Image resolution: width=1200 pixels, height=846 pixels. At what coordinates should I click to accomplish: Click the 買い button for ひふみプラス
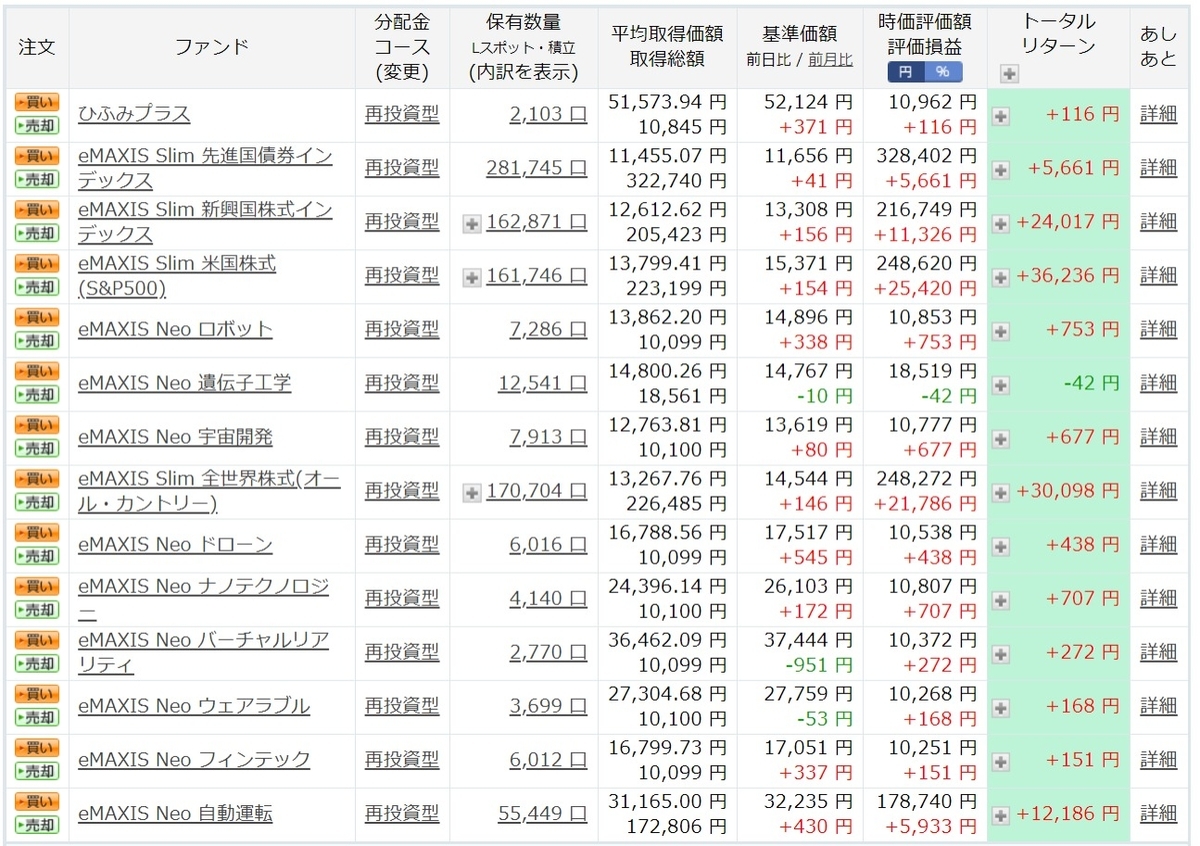[x=37, y=103]
